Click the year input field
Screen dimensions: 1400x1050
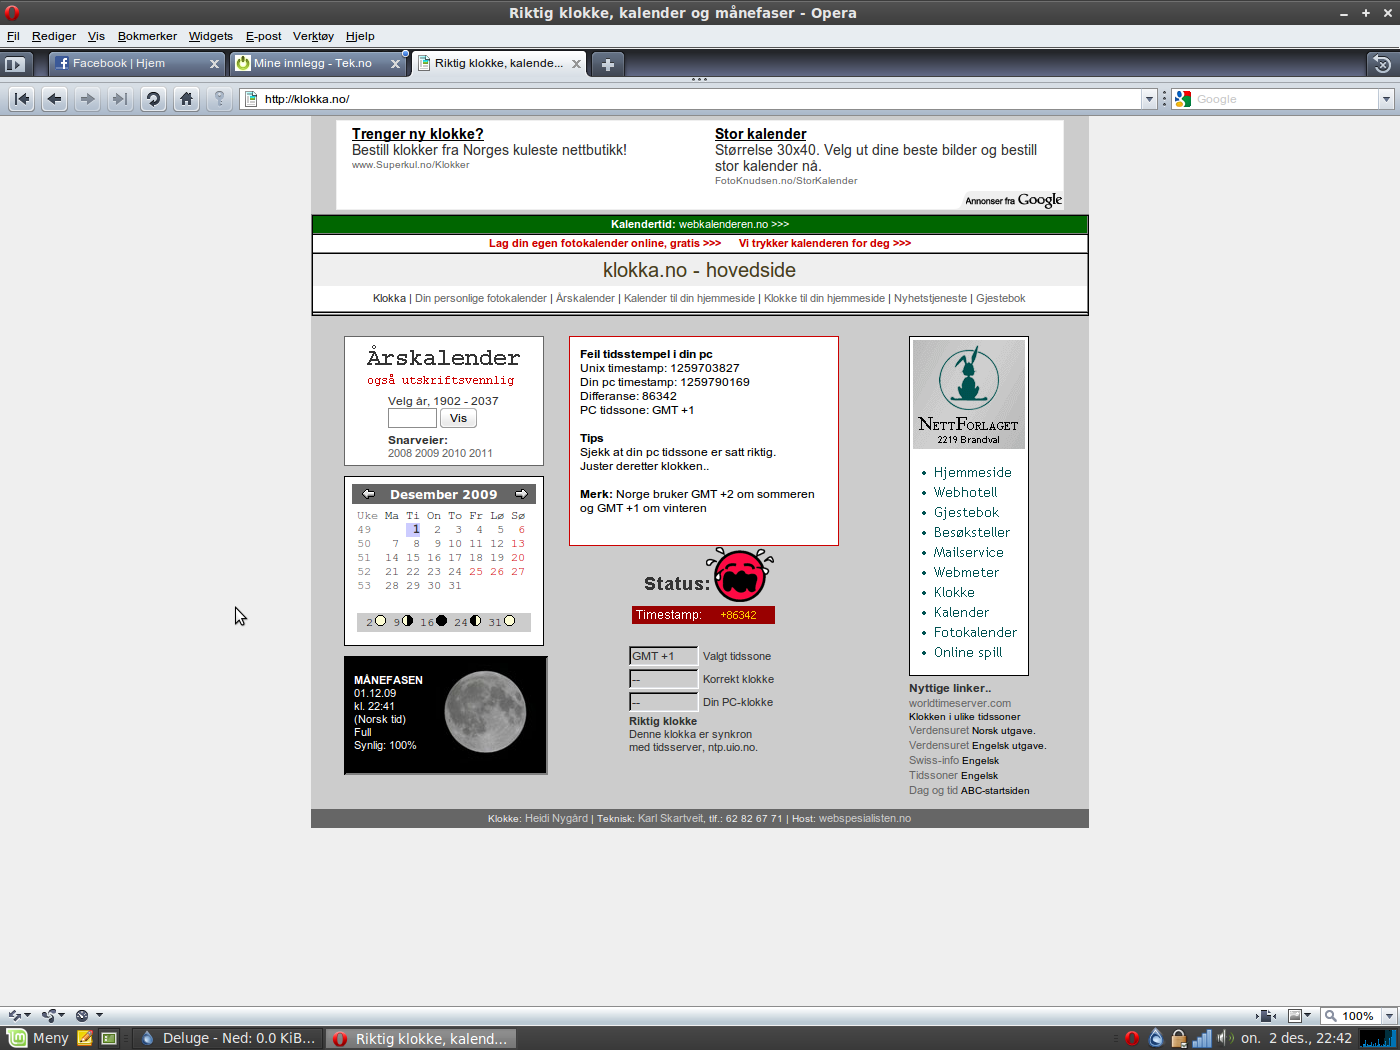pyautogui.click(x=412, y=418)
